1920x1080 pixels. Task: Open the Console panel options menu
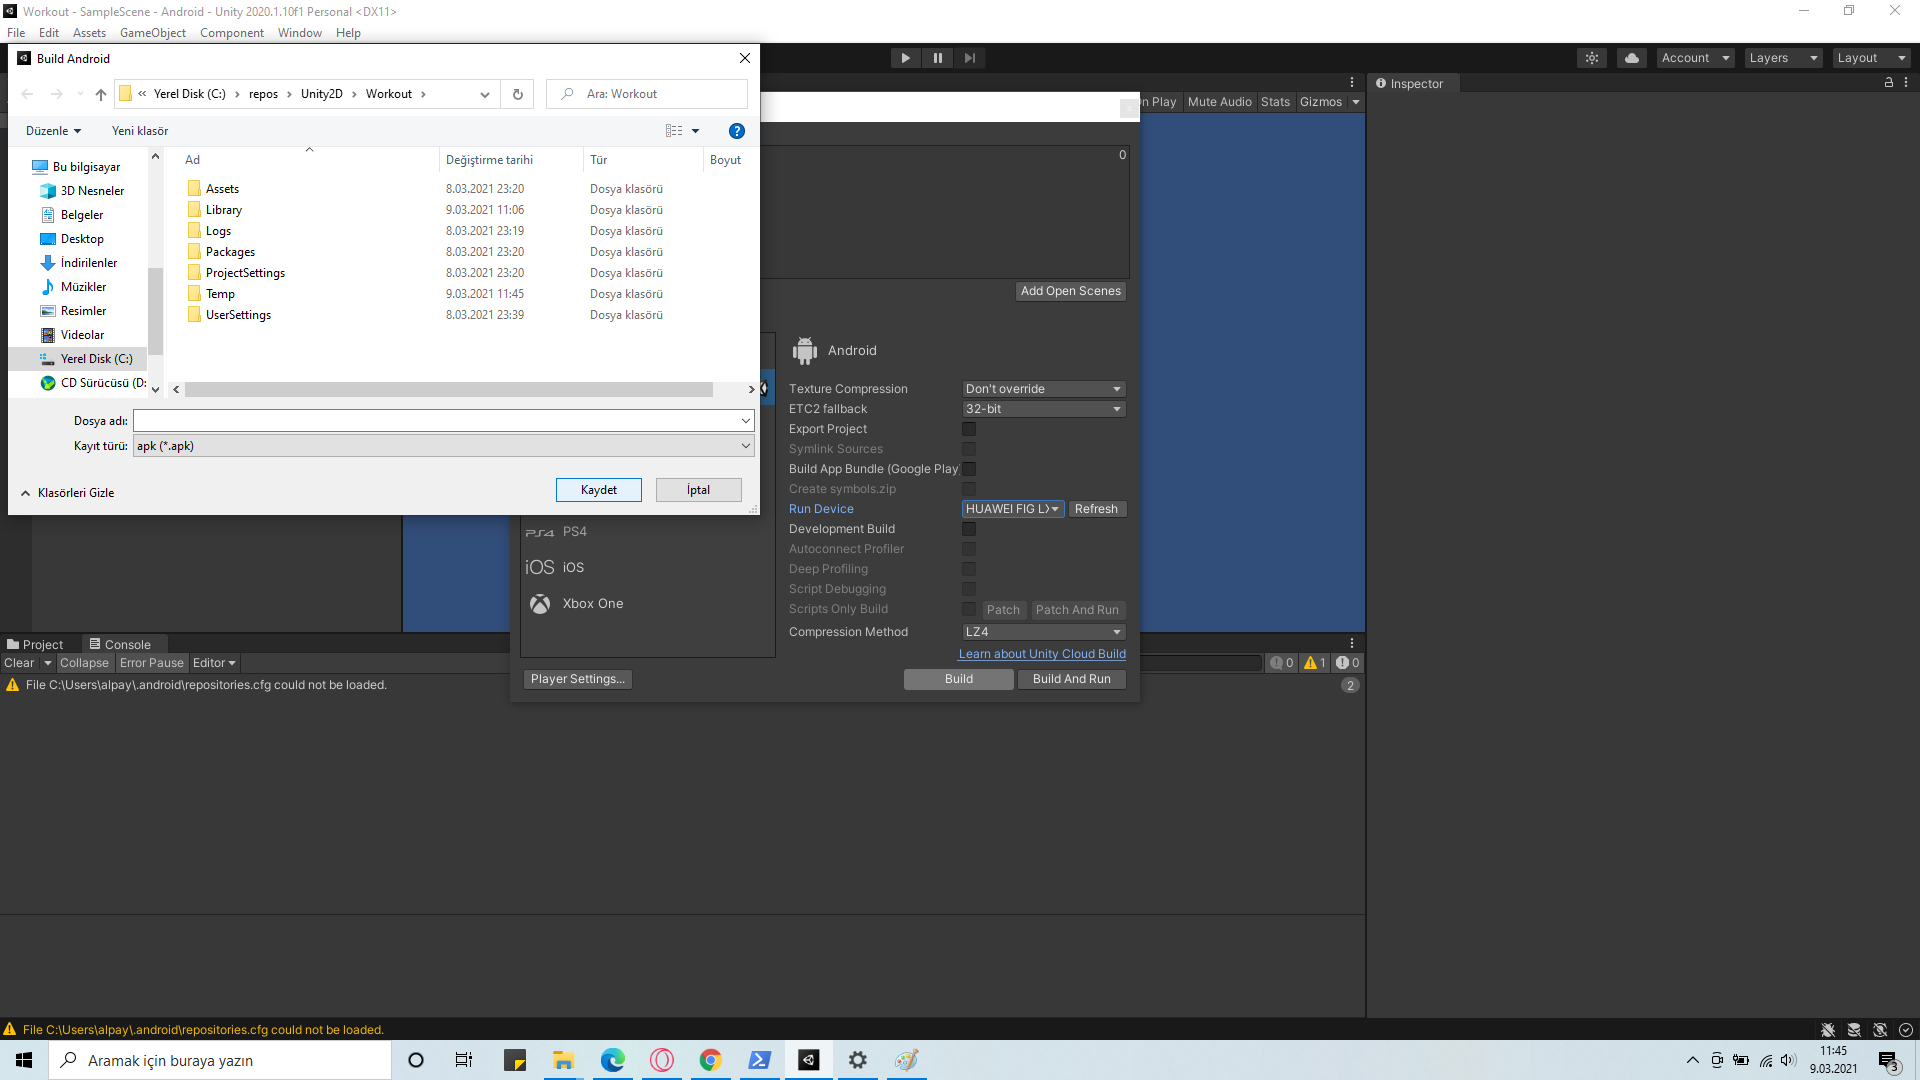point(1352,644)
